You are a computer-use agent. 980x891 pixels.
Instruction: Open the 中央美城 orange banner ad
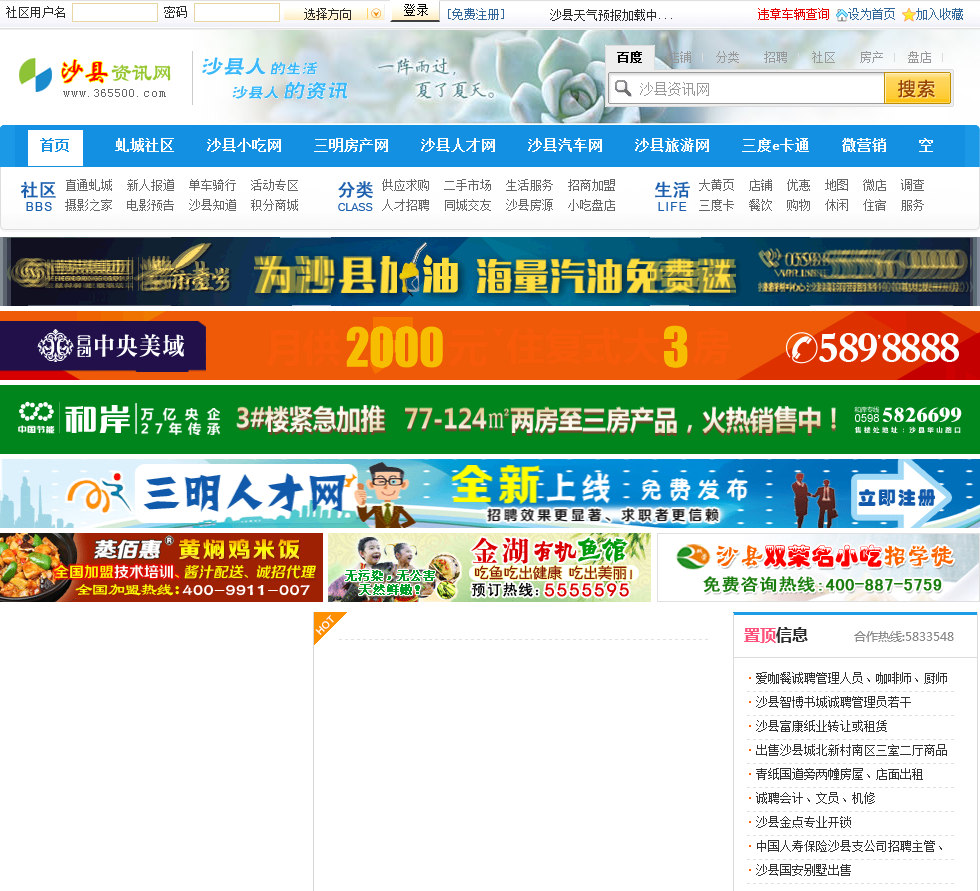pyautogui.click(x=490, y=346)
